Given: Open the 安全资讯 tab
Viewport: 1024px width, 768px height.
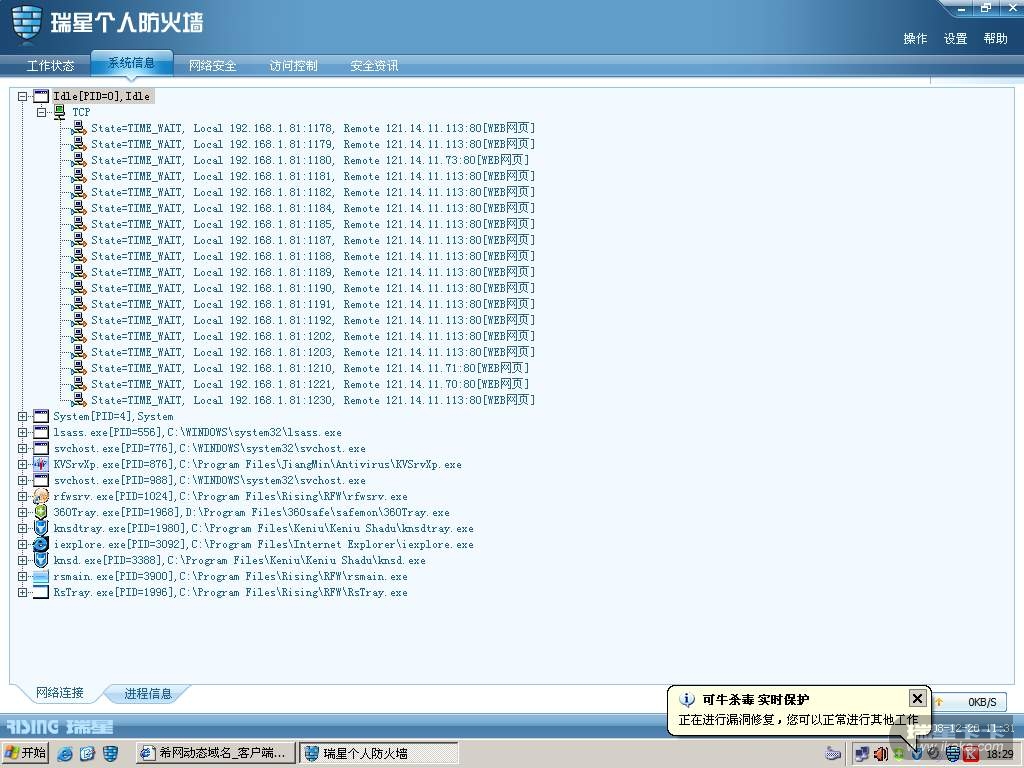Looking at the screenshot, I should tap(374, 65).
